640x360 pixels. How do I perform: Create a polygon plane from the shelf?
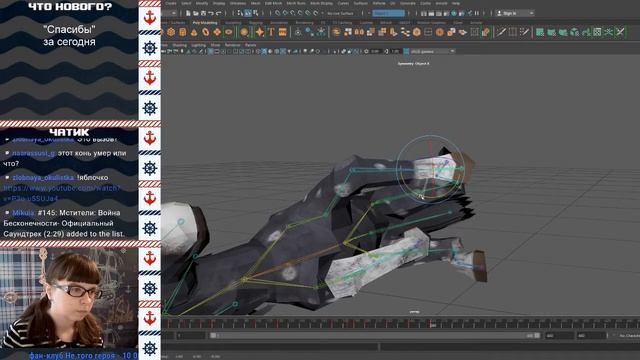coord(217,32)
